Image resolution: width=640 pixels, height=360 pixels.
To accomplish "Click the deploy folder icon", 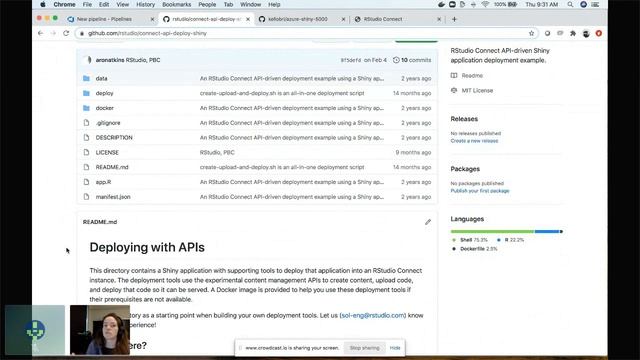I will click(86, 93).
